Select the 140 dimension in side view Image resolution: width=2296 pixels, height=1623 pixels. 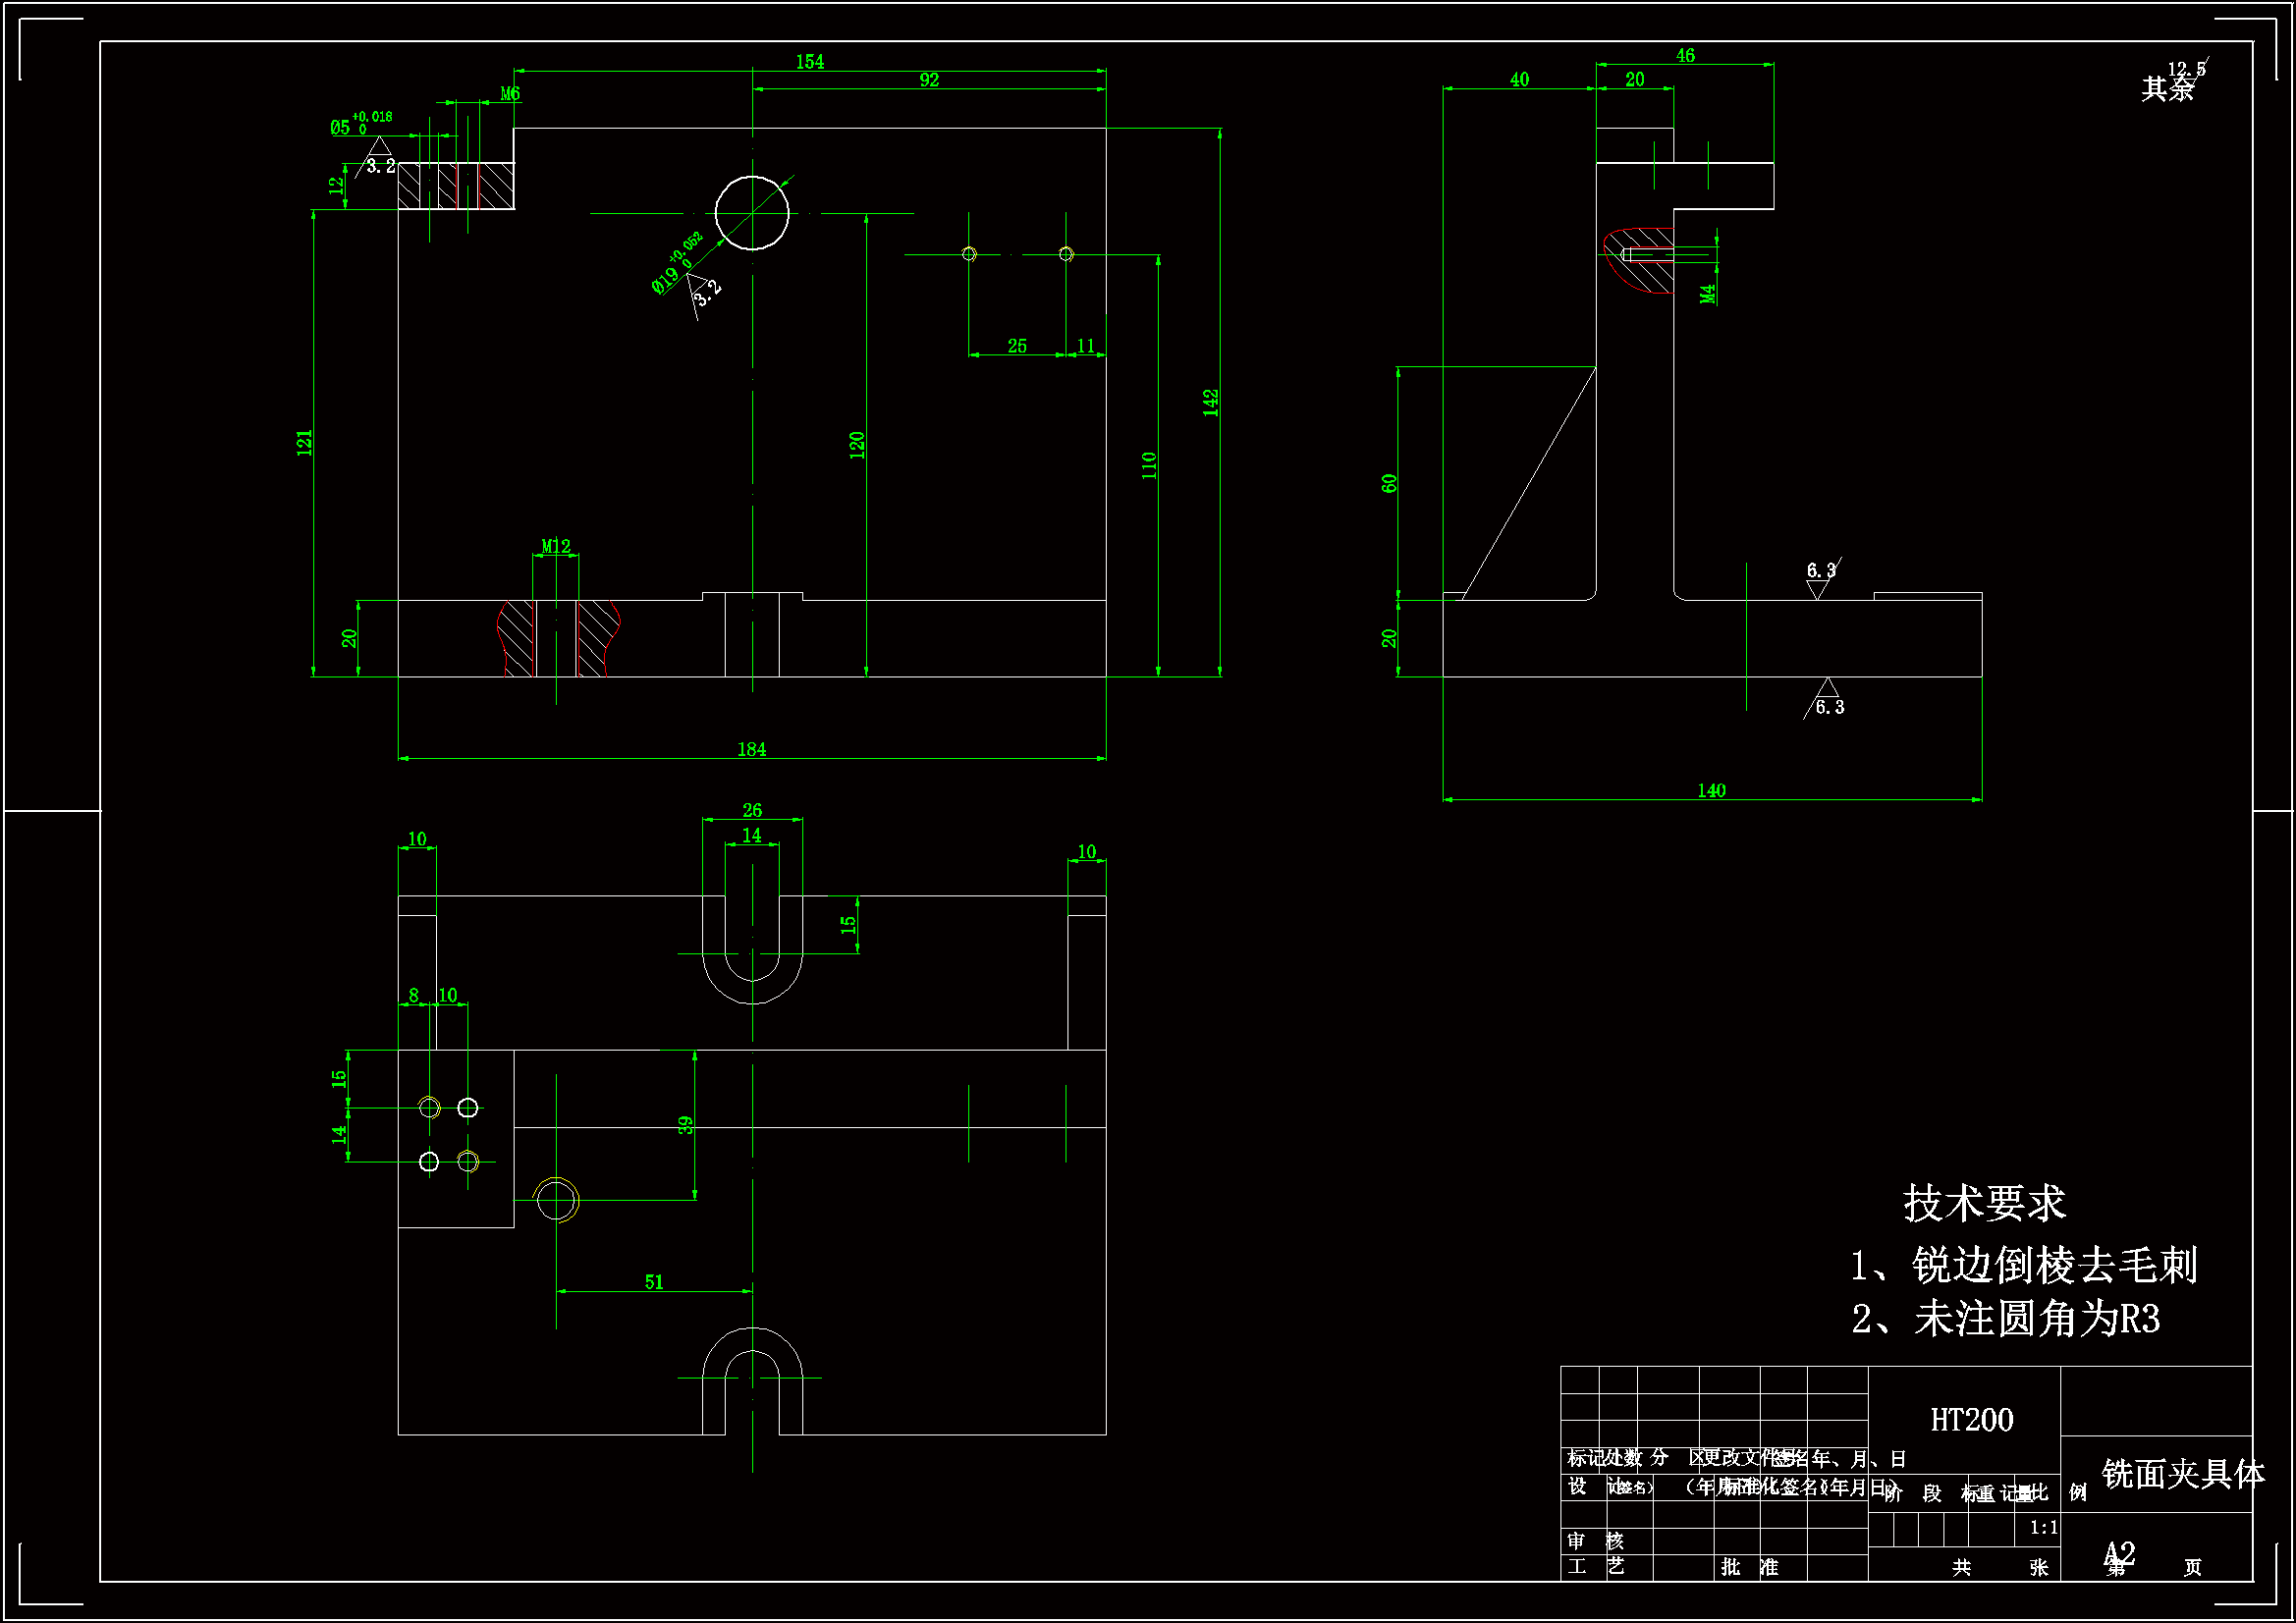click(1711, 791)
